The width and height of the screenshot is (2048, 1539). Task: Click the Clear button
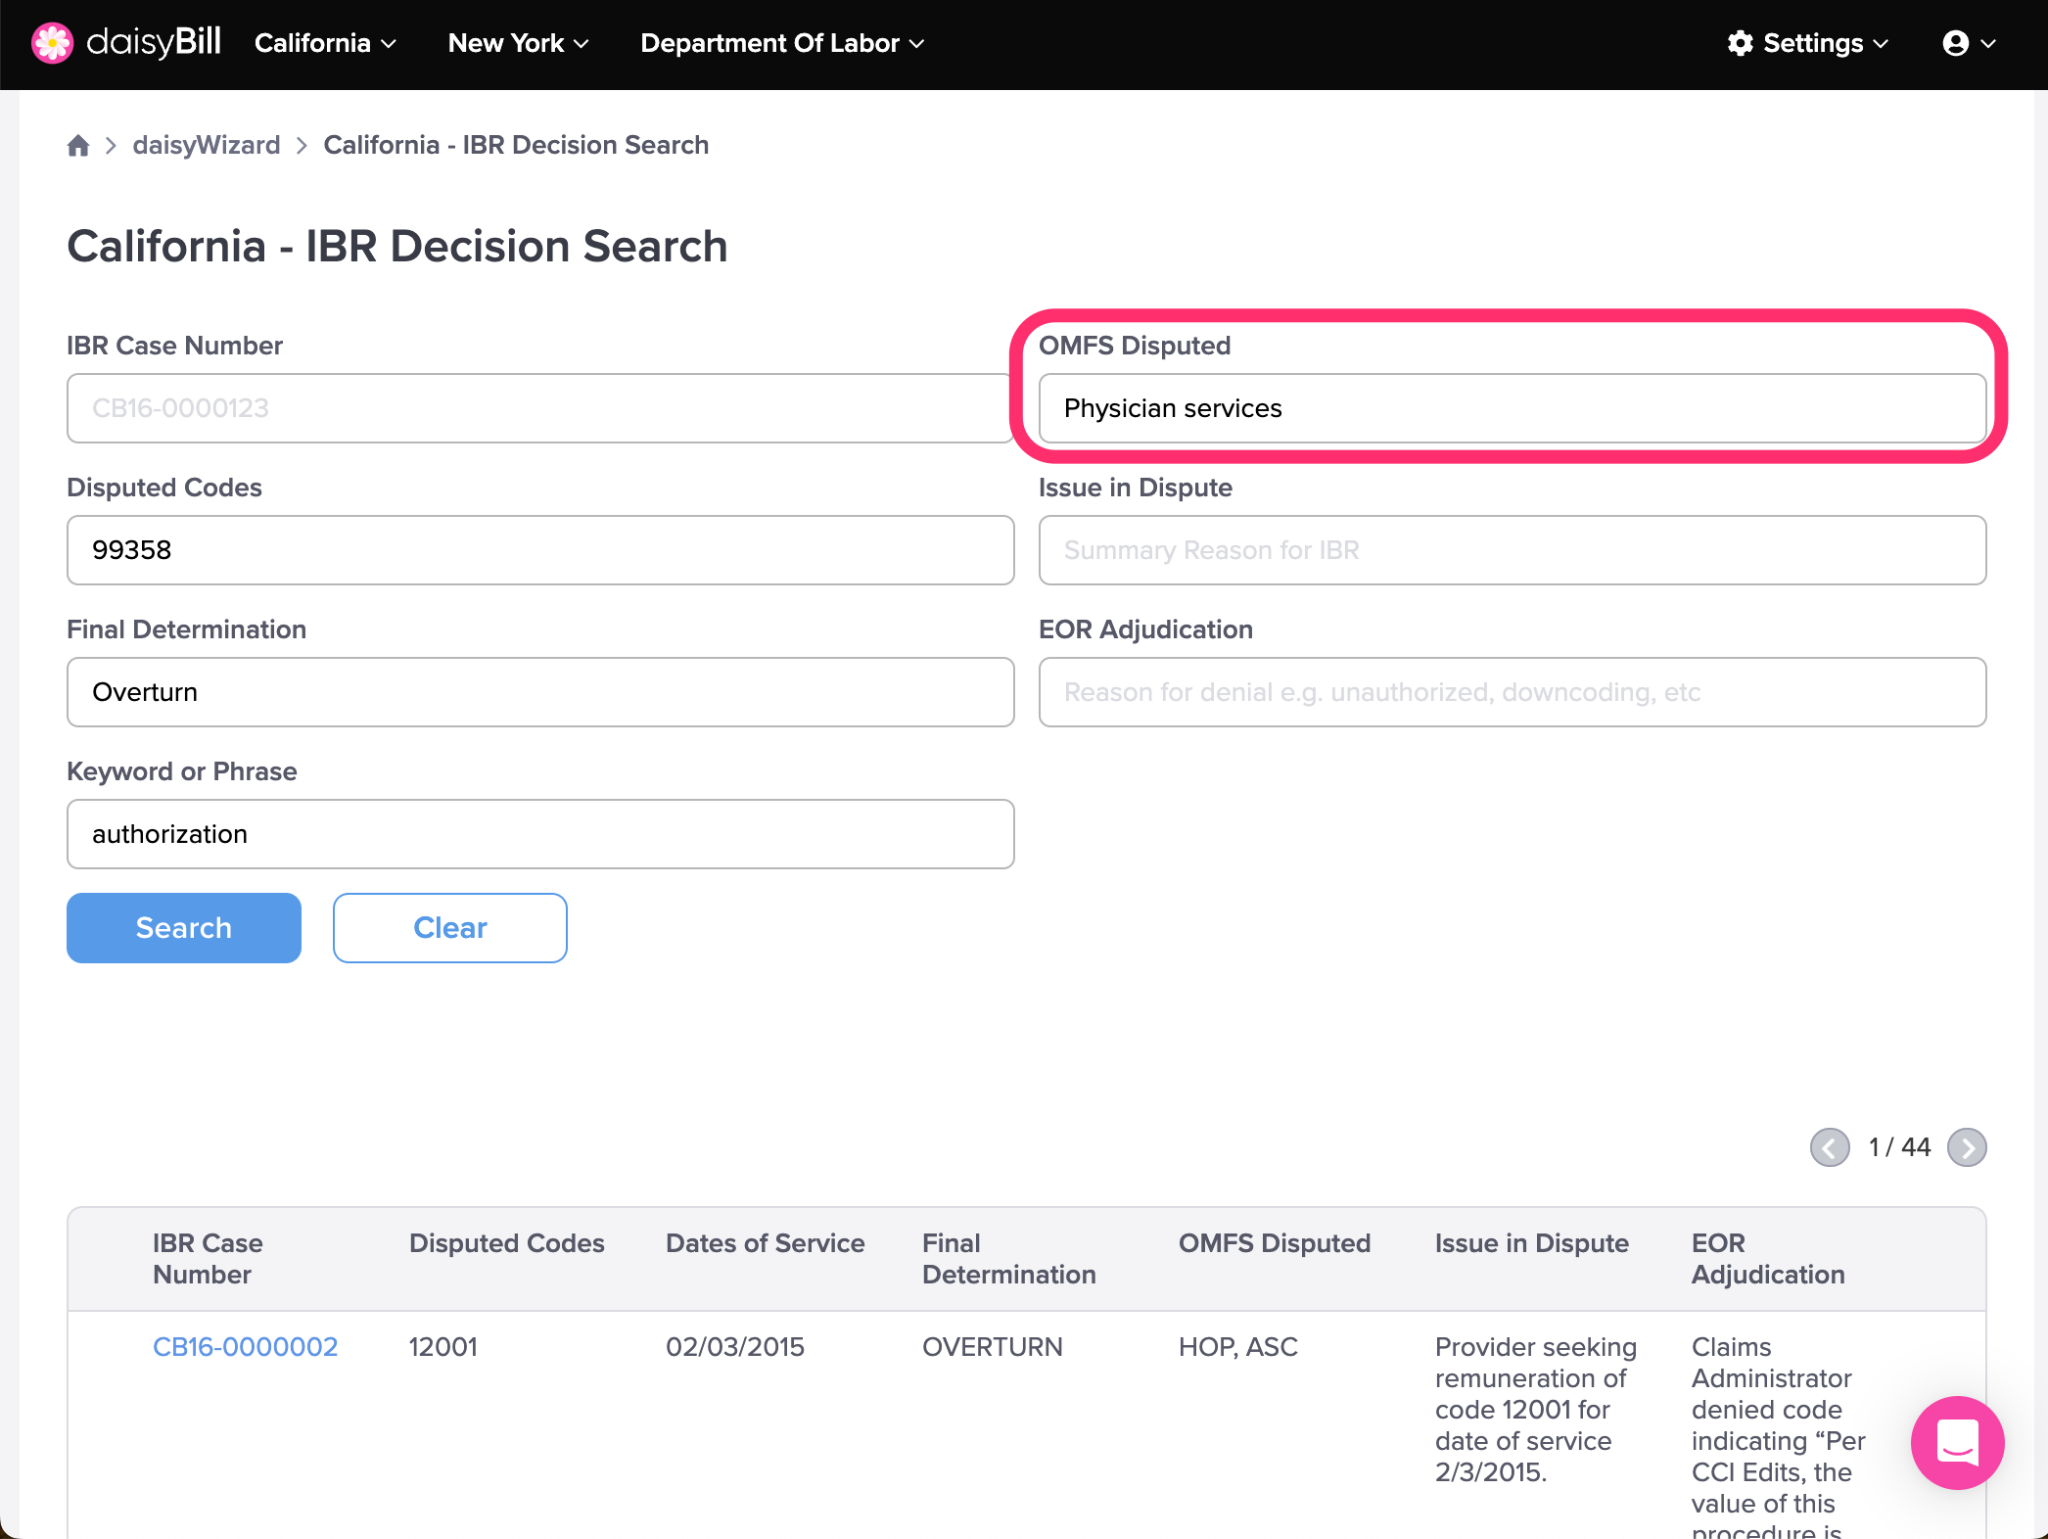450,928
